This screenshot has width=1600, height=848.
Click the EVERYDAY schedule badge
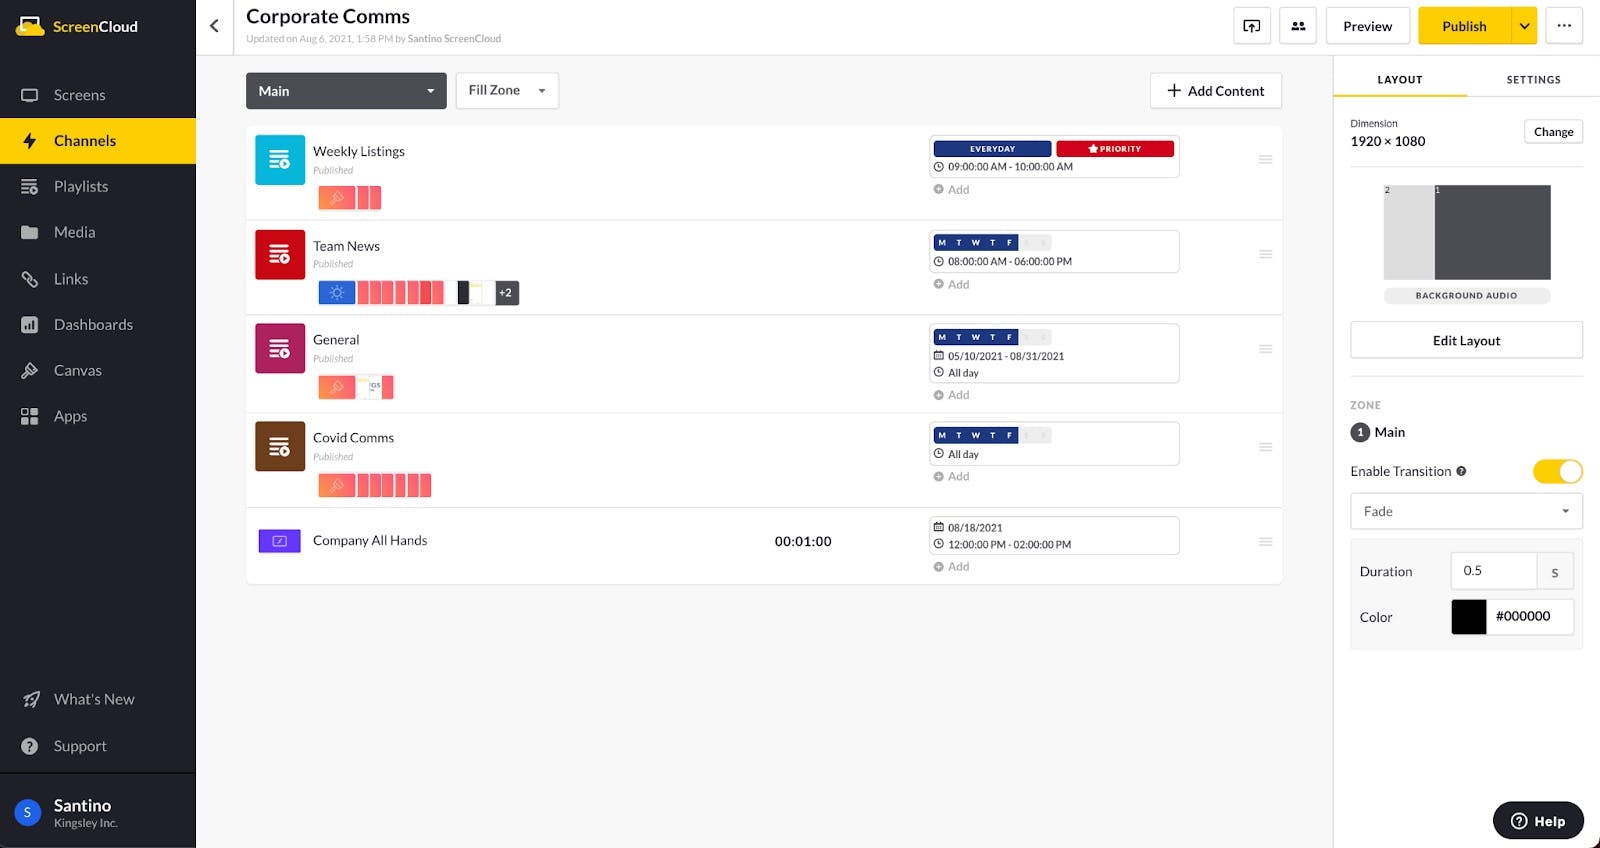[x=992, y=149]
